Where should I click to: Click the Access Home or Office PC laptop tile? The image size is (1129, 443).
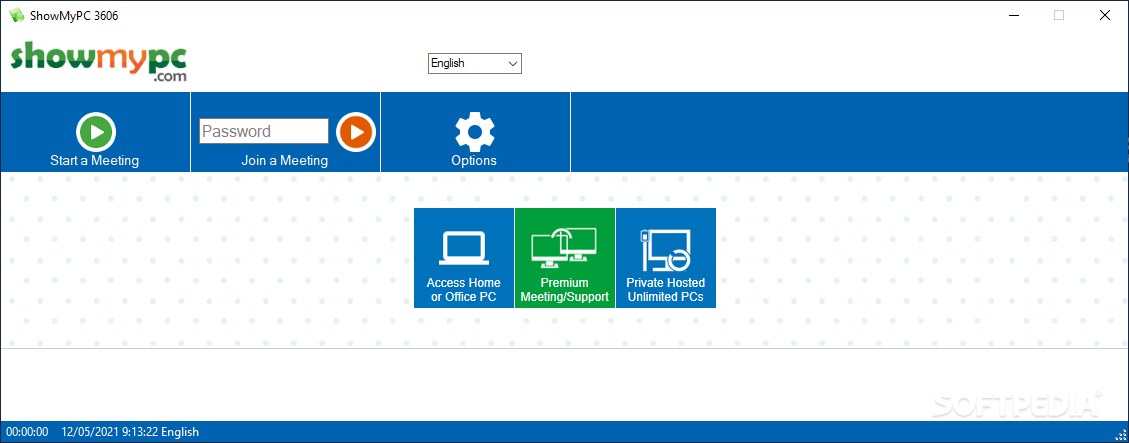point(464,258)
